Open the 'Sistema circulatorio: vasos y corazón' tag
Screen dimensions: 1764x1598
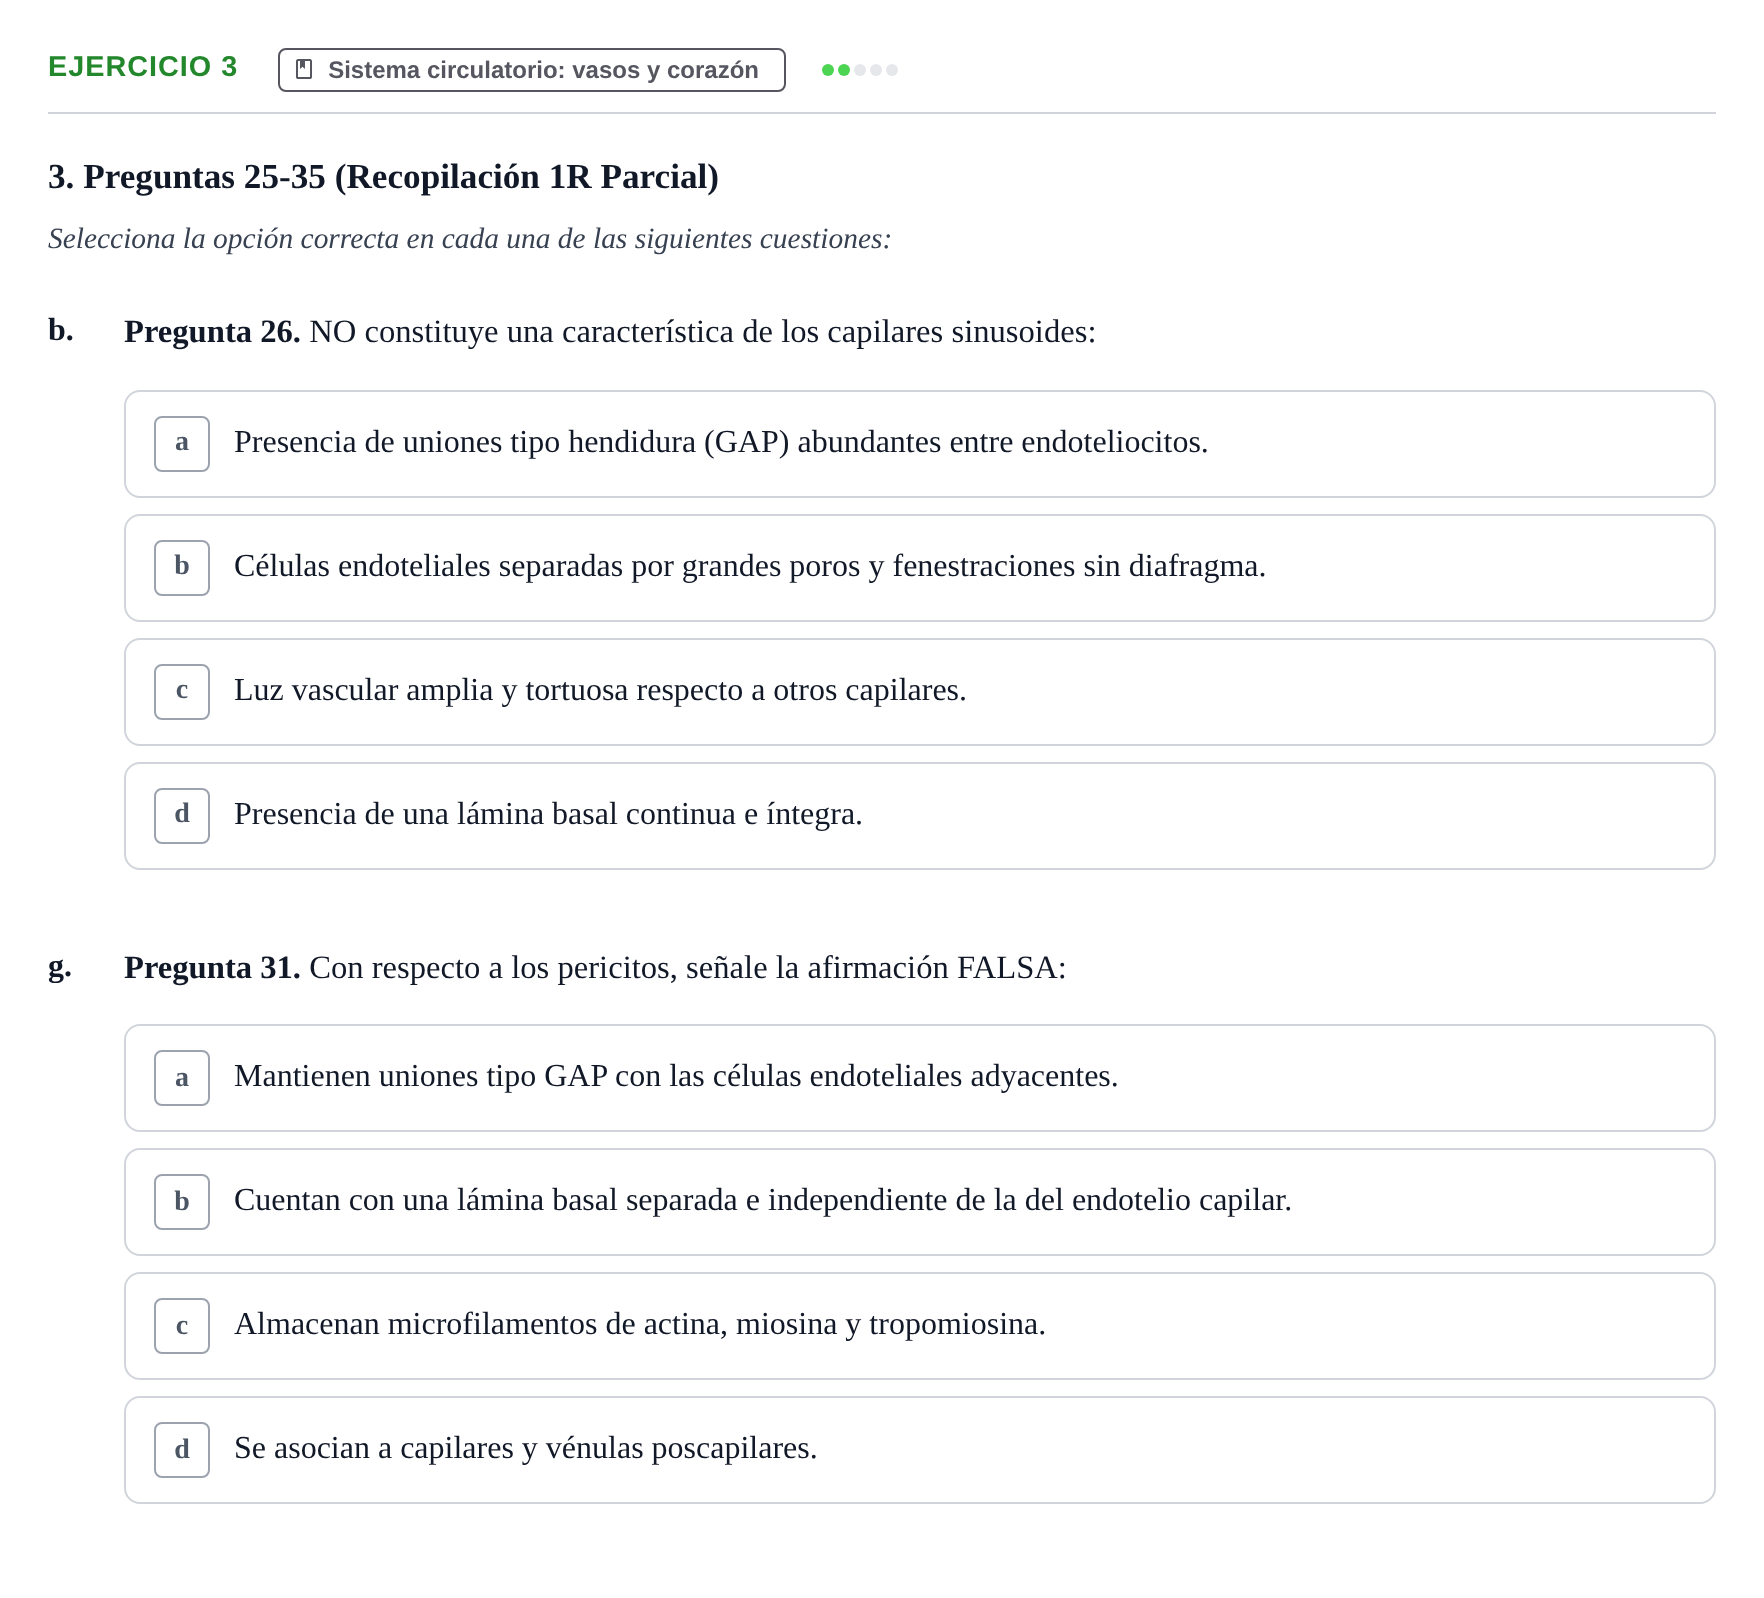(531, 70)
